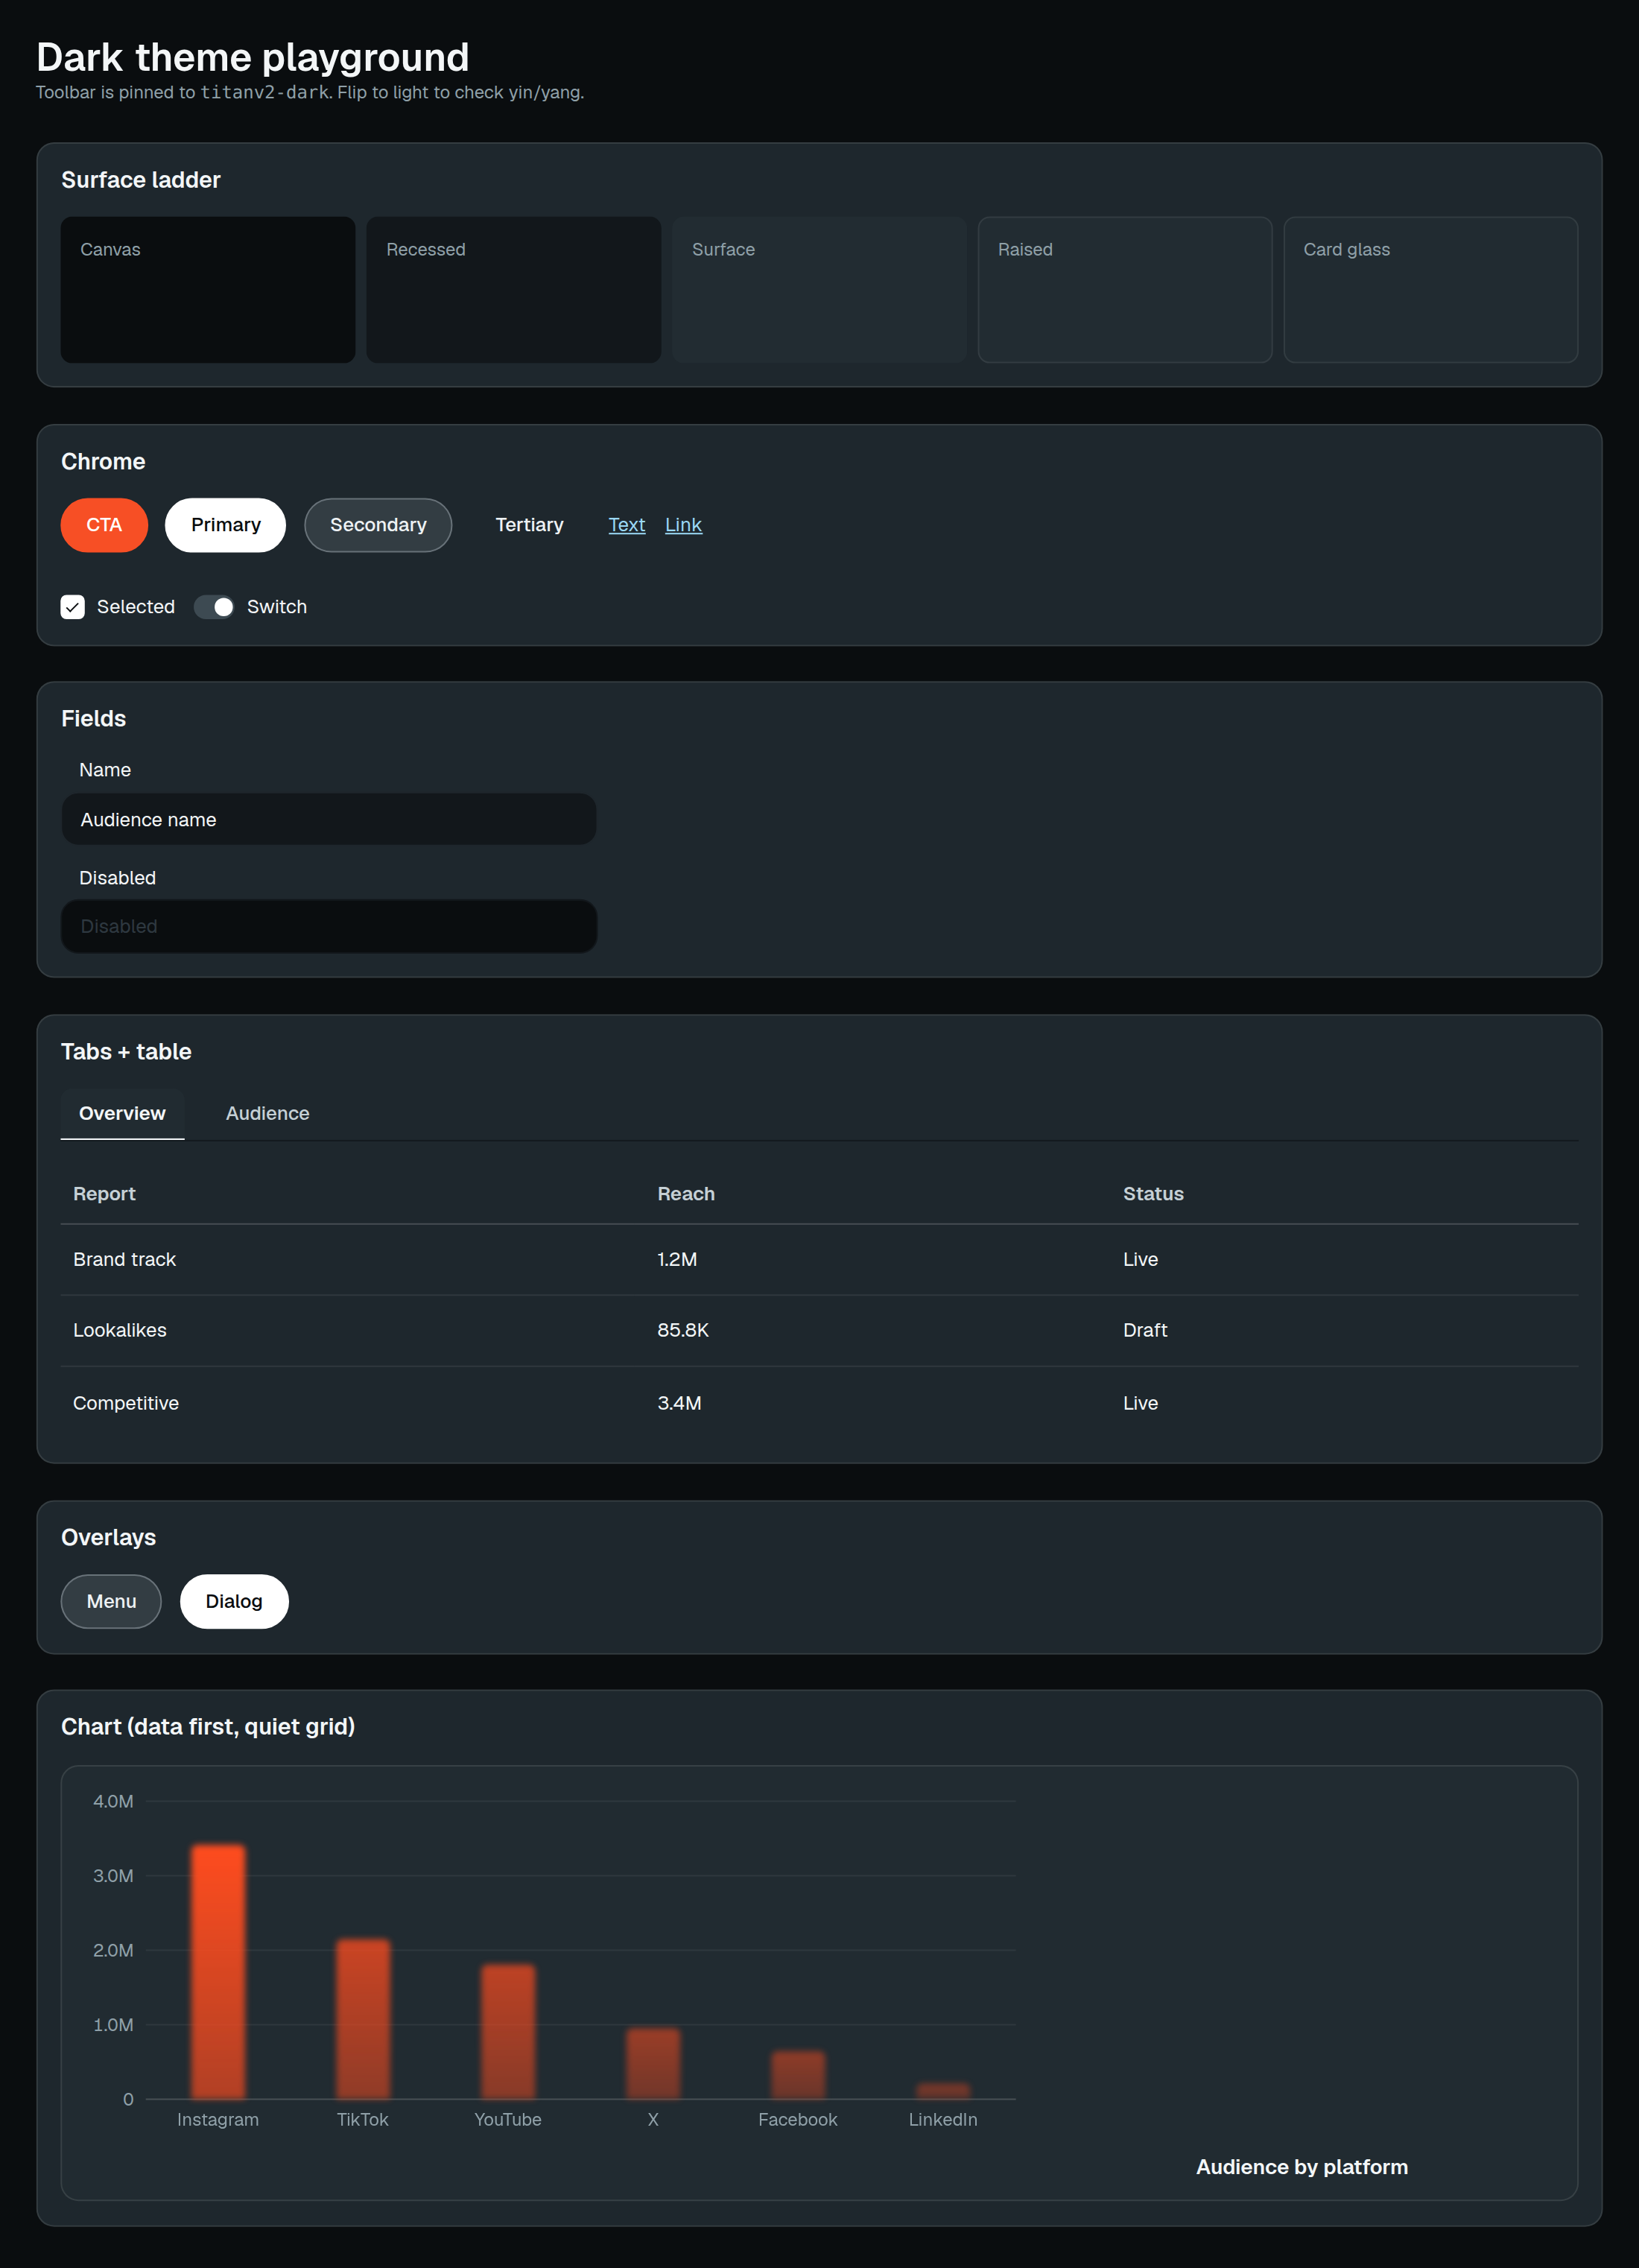Select the Lookalikes row
1639x2268 pixels.
[x=819, y=1331]
